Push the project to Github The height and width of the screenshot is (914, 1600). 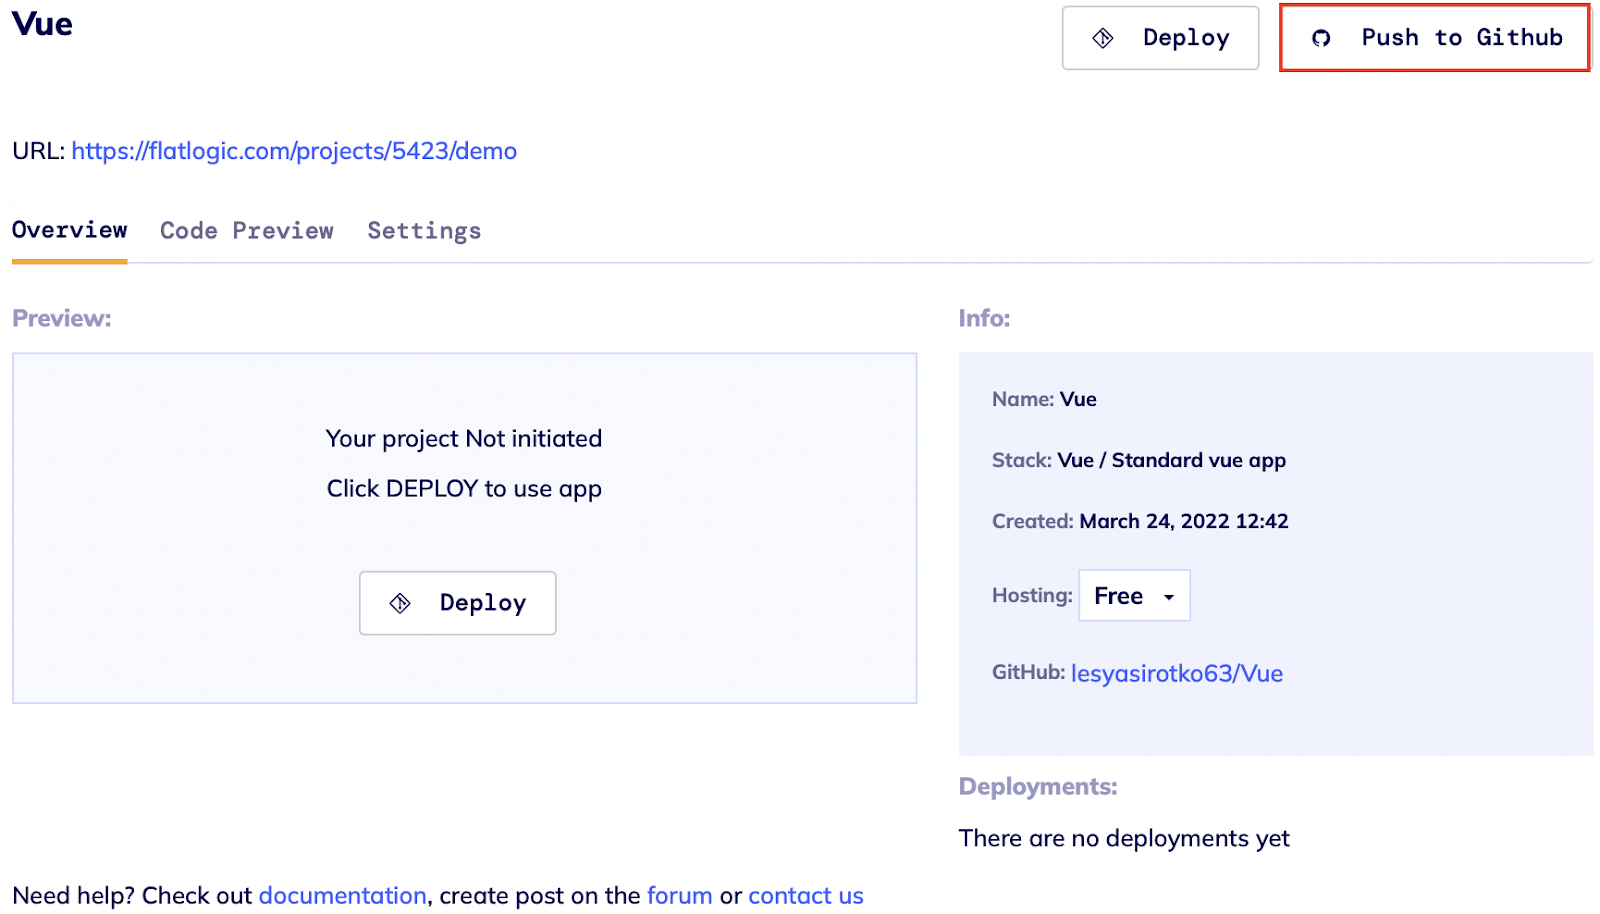[x=1435, y=38]
